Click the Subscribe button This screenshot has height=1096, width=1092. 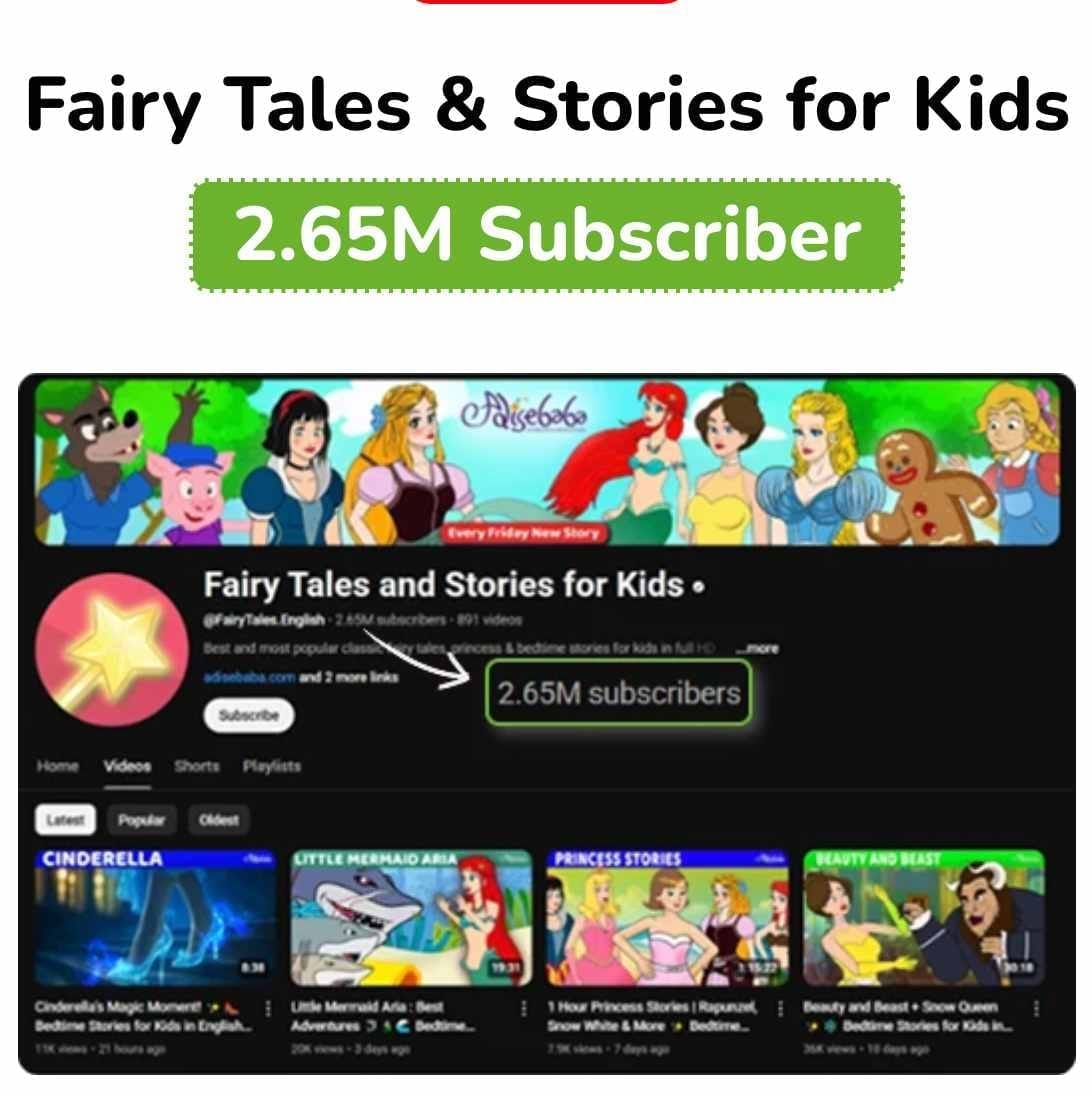[x=249, y=715]
